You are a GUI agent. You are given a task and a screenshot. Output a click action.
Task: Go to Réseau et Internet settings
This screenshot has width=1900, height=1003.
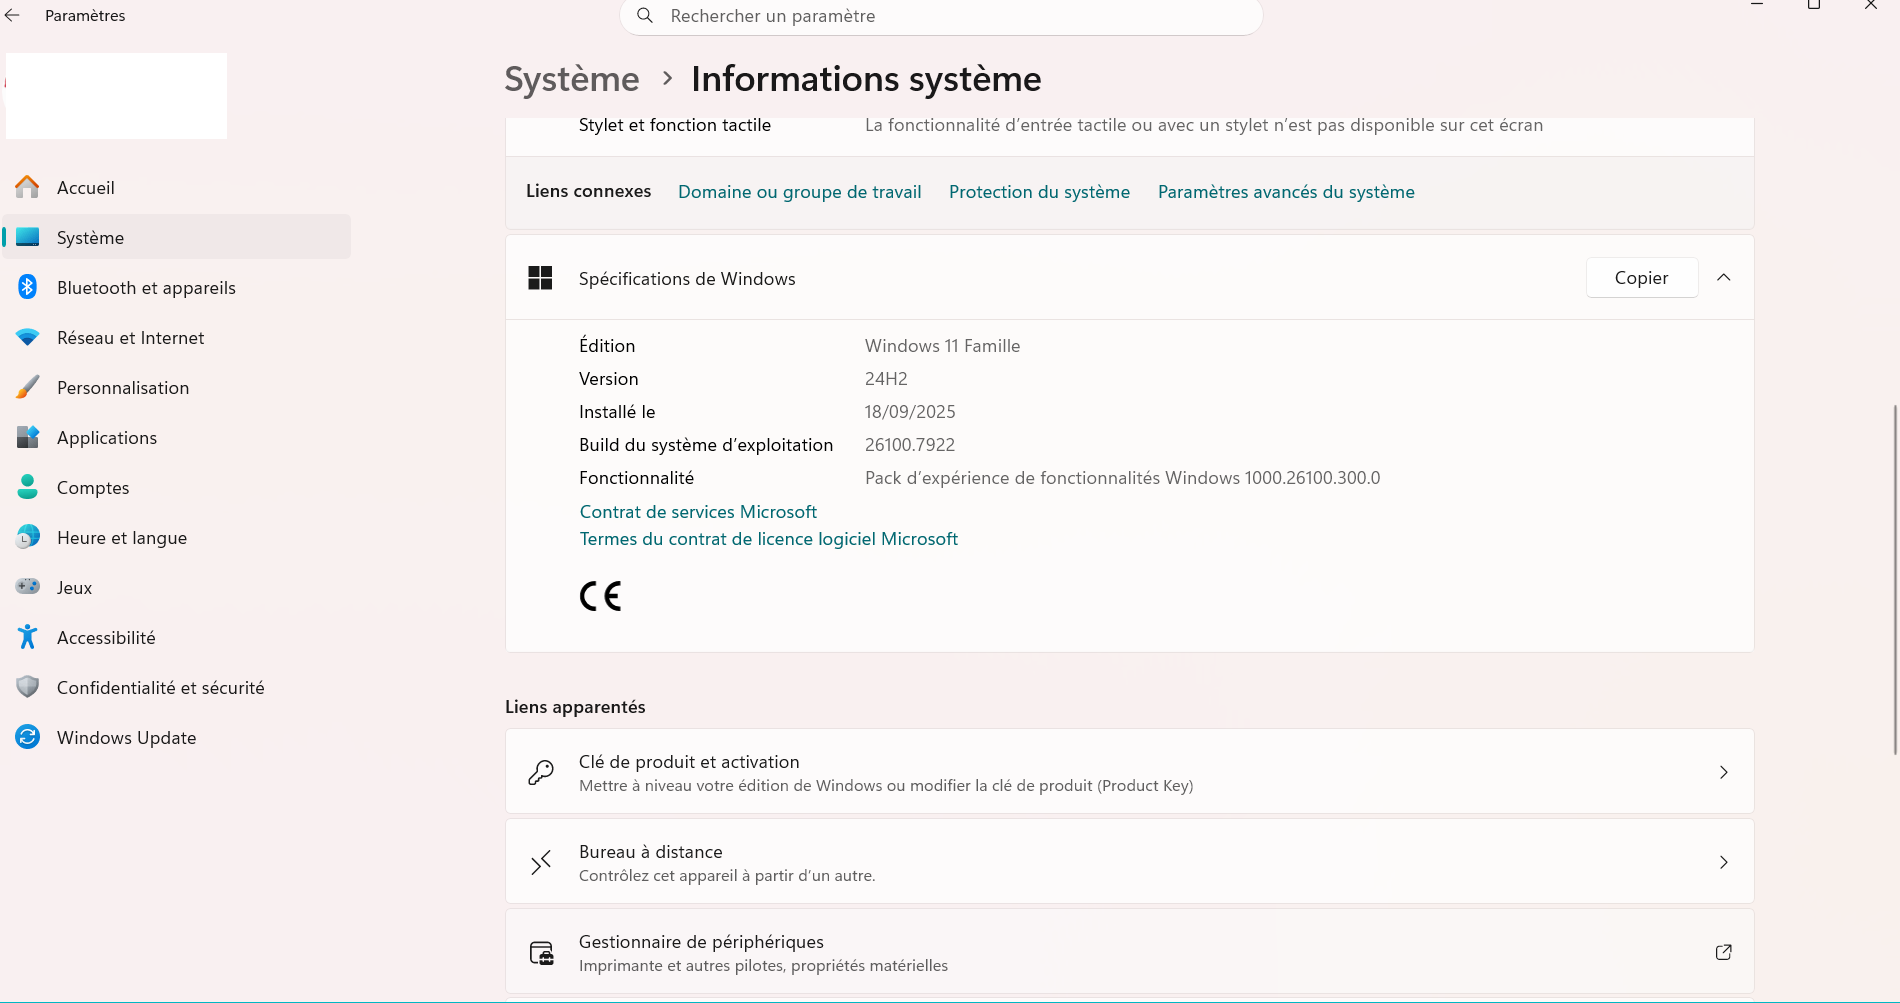tap(177, 337)
